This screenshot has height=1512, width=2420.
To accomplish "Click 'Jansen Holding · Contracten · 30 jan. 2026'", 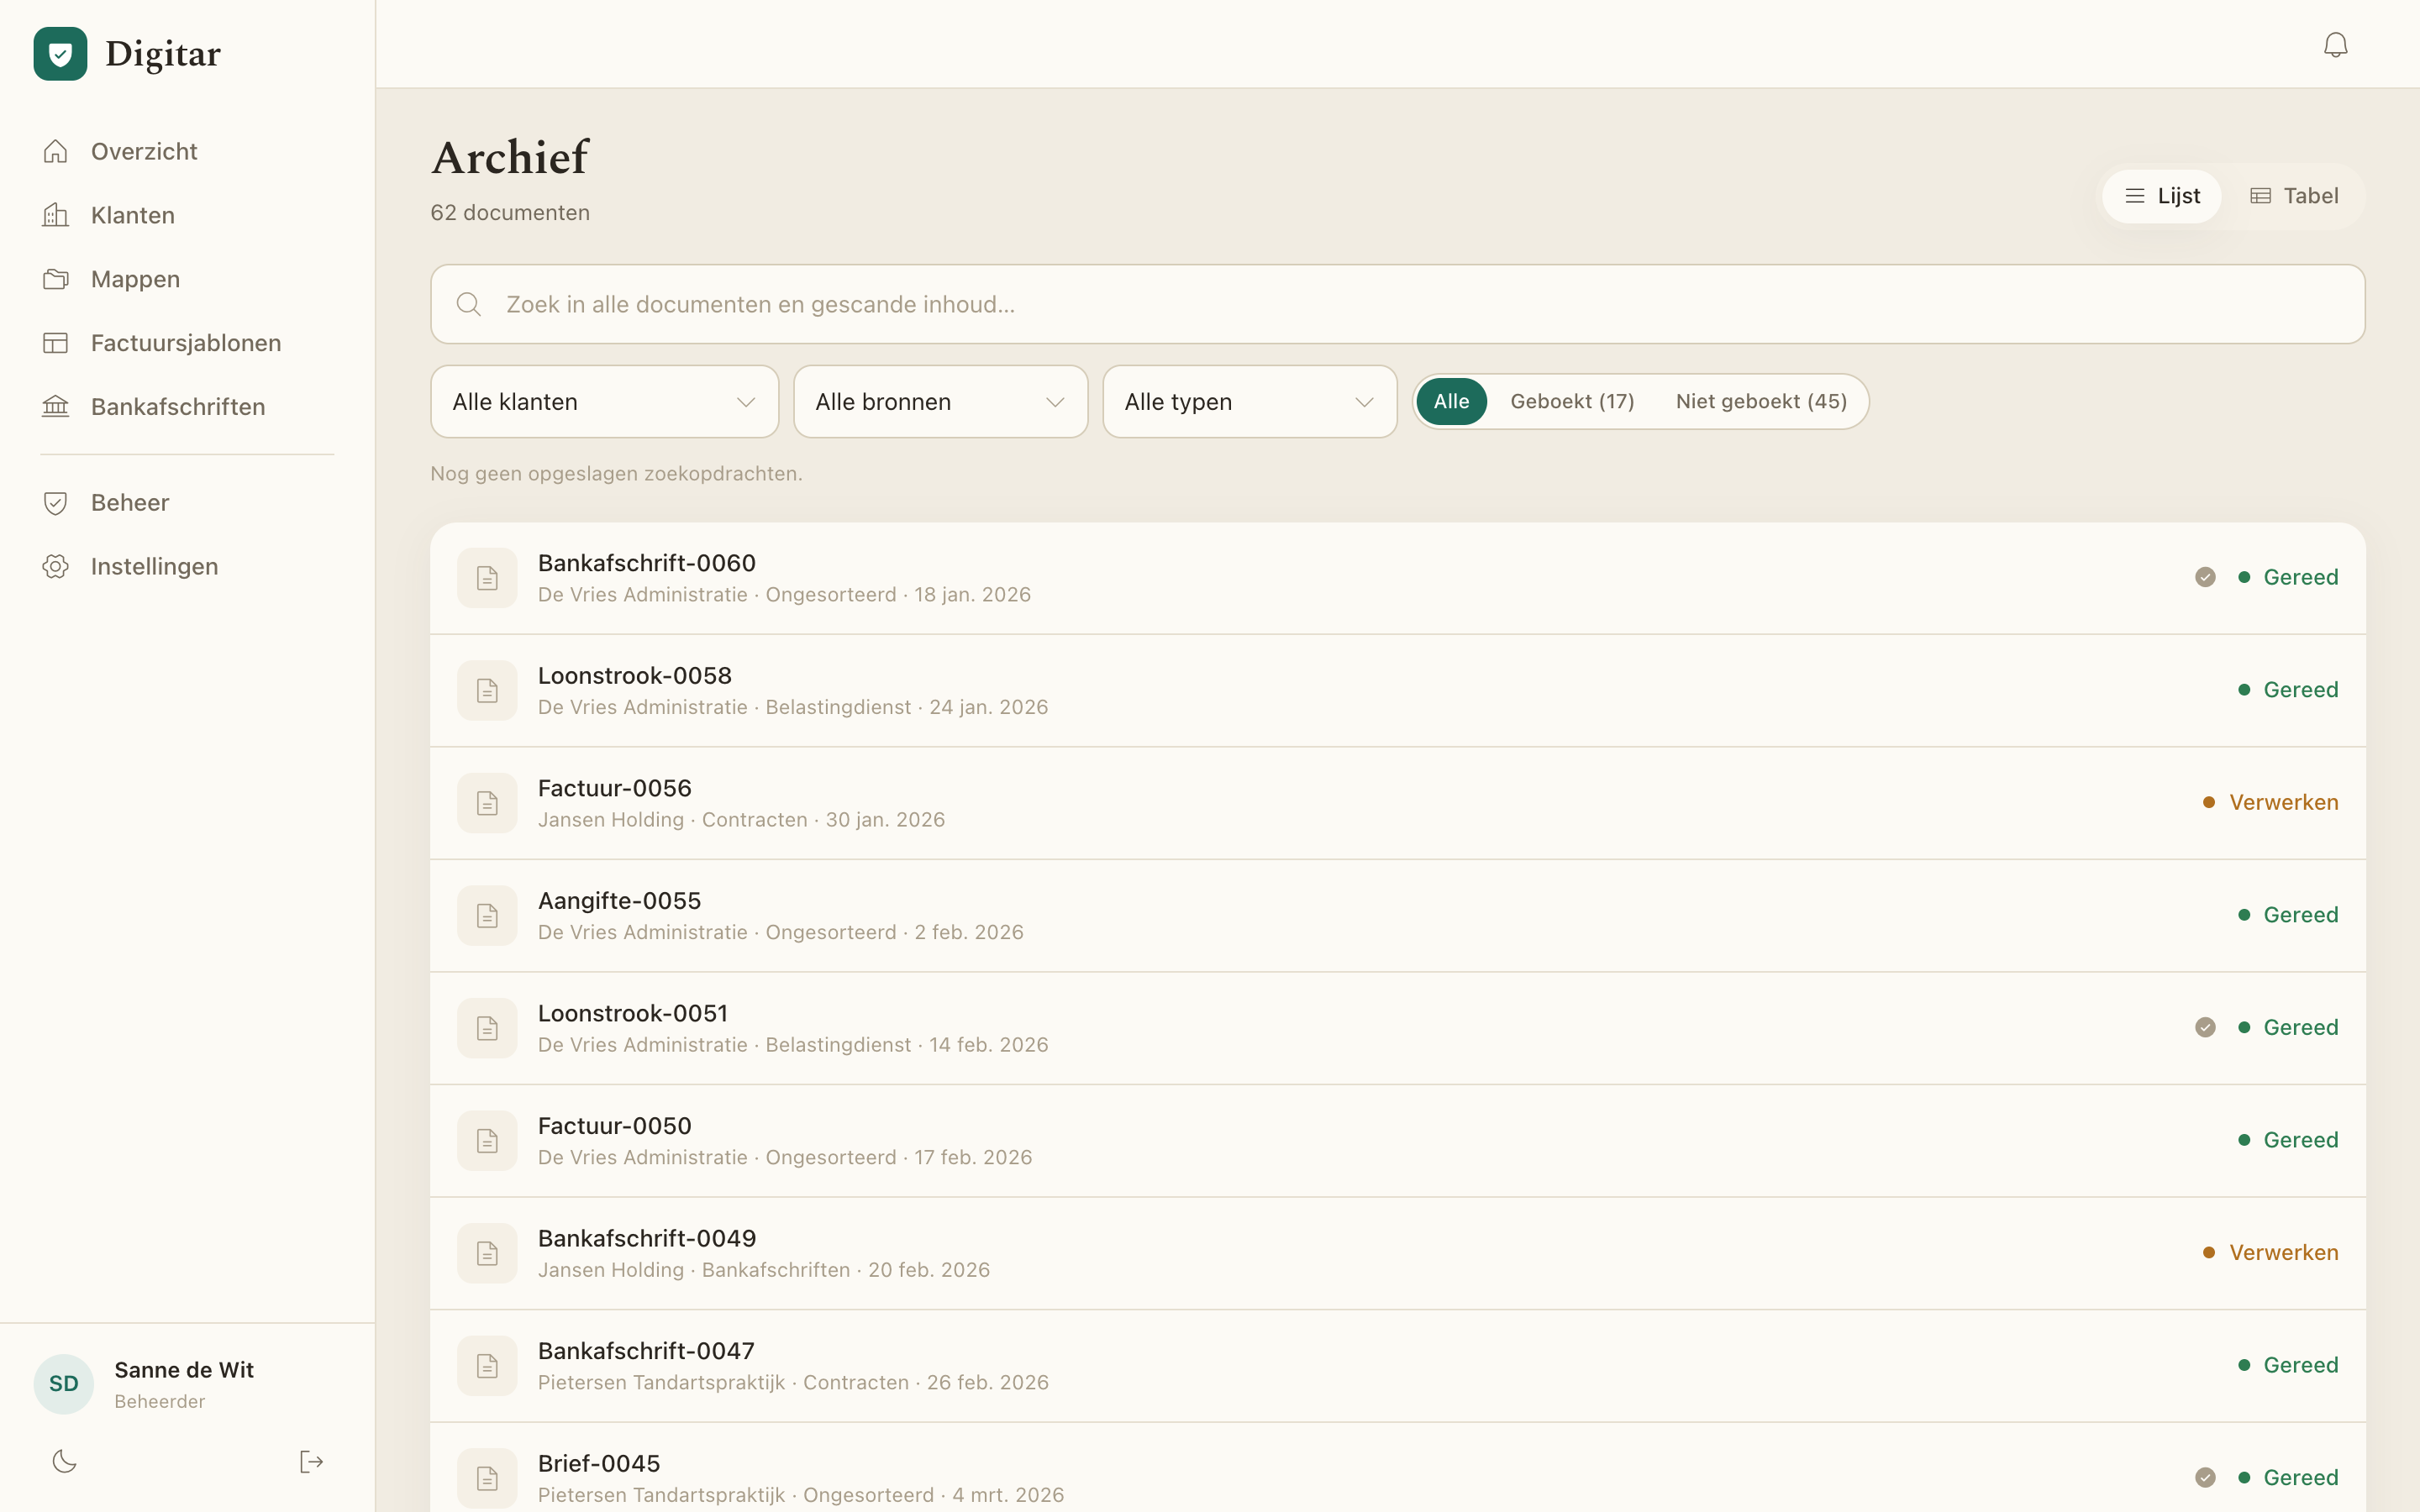I will (741, 820).
